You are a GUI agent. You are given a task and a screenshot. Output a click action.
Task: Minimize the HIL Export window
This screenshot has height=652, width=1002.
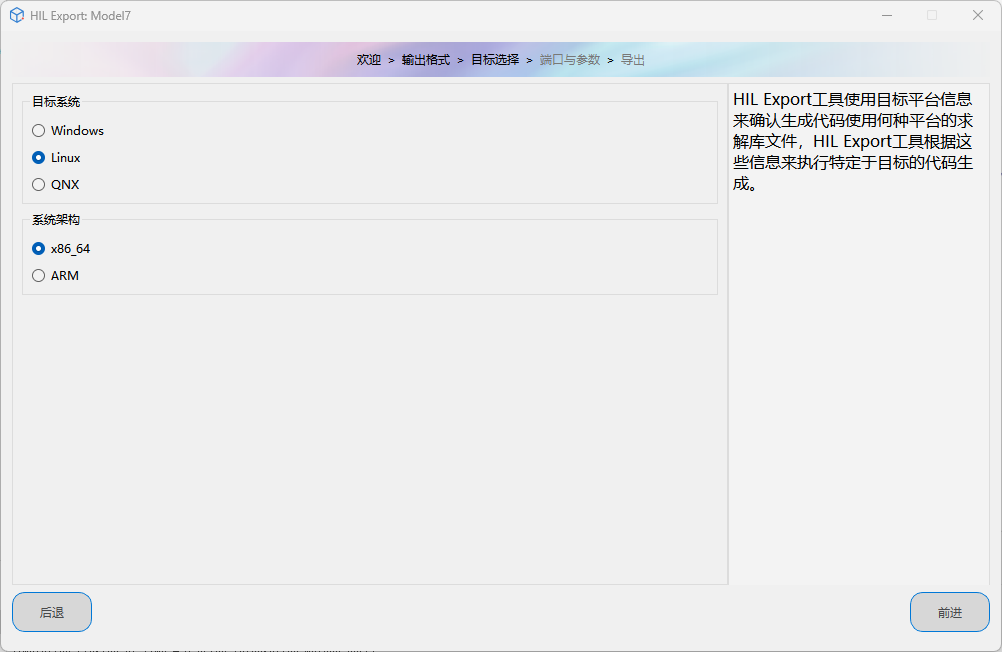[x=887, y=15]
